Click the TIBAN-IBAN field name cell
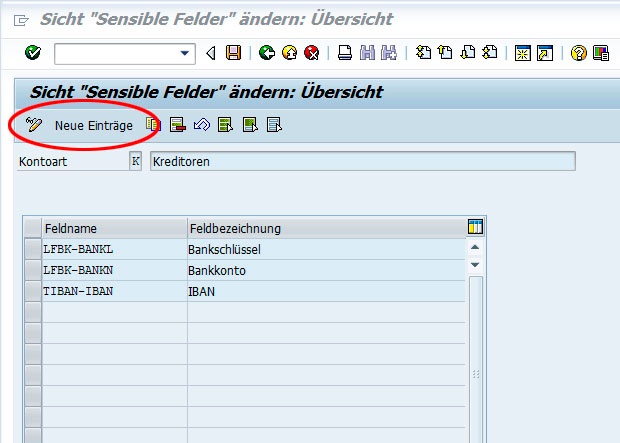Image resolution: width=620 pixels, height=443 pixels. click(x=114, y=291)
